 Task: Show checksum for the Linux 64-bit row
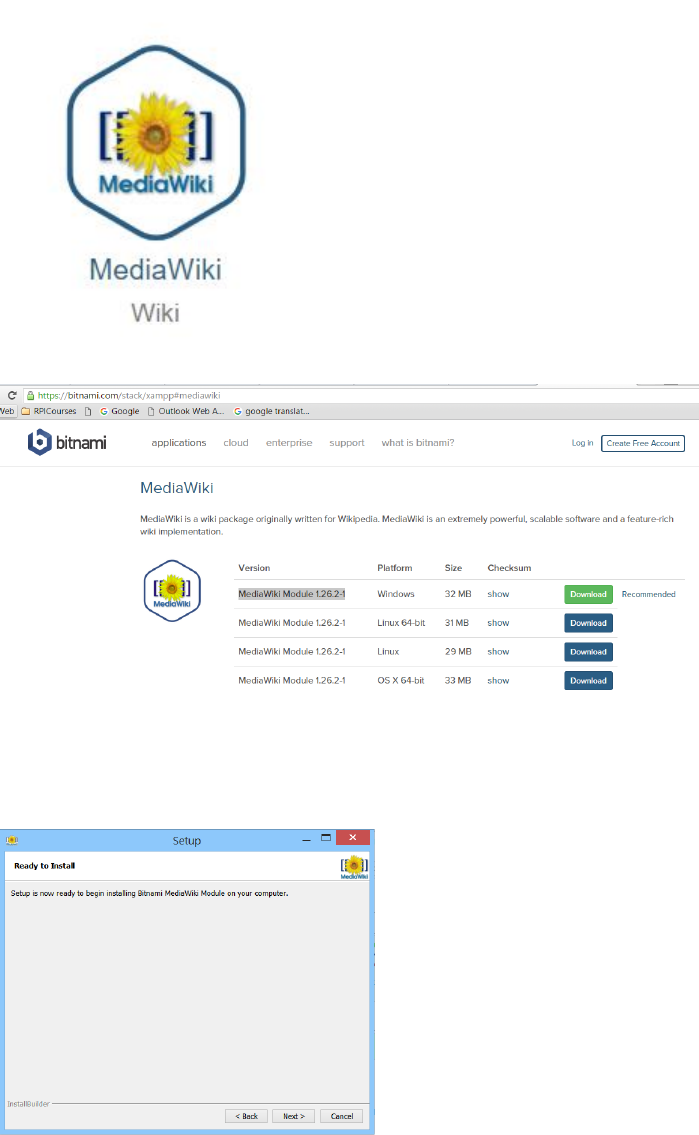click(x=498, y=623)
